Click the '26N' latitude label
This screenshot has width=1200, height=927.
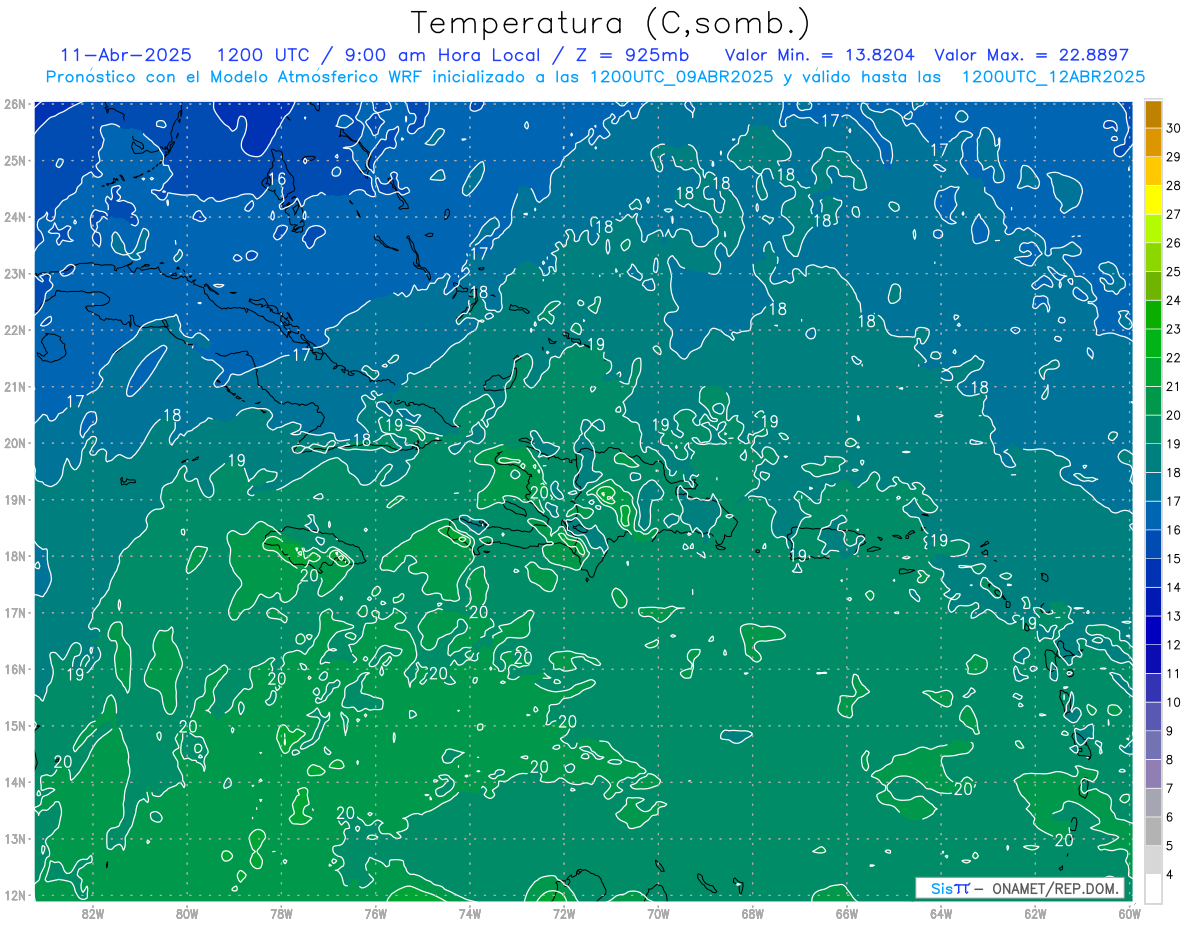click(15, 104)
